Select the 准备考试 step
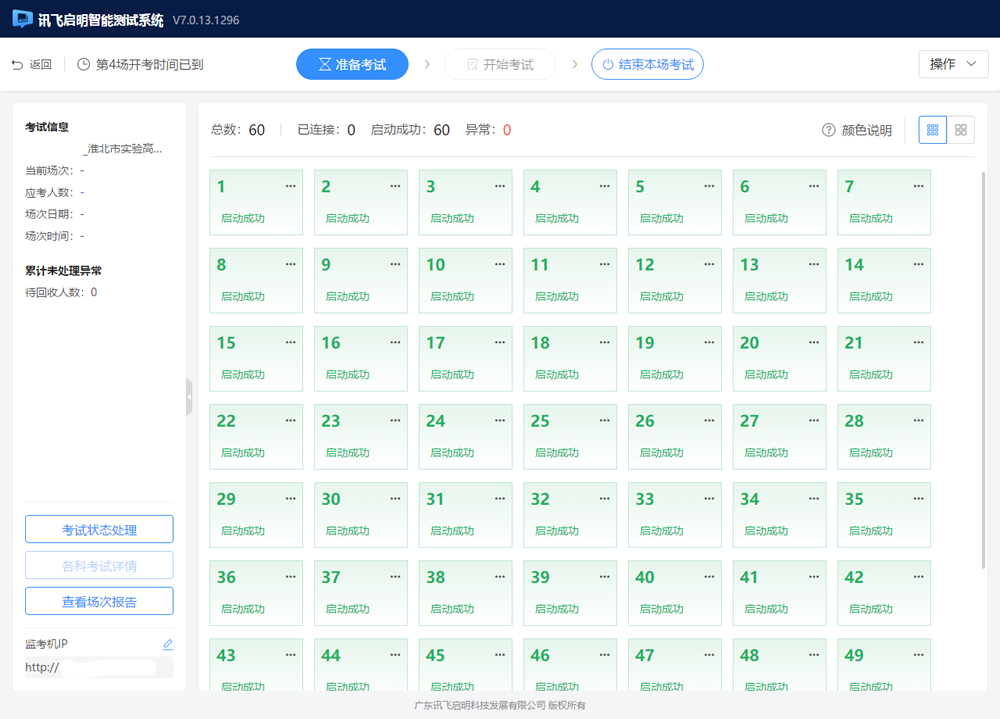Screen dimensions: 1000x719 click(352, 64)
